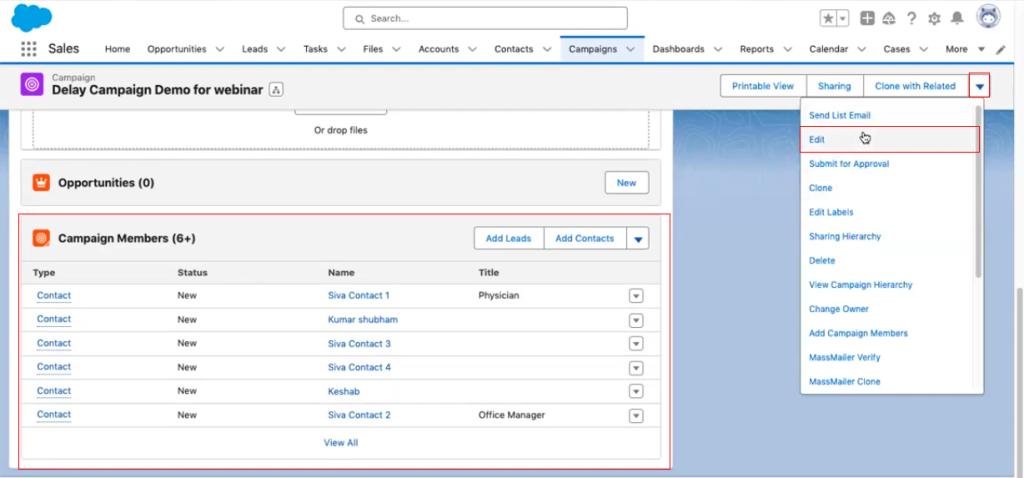This screenshot has height=478, width=1024.
Task: Expand the Opportunities tab chevron
Action: pos(219,49)
